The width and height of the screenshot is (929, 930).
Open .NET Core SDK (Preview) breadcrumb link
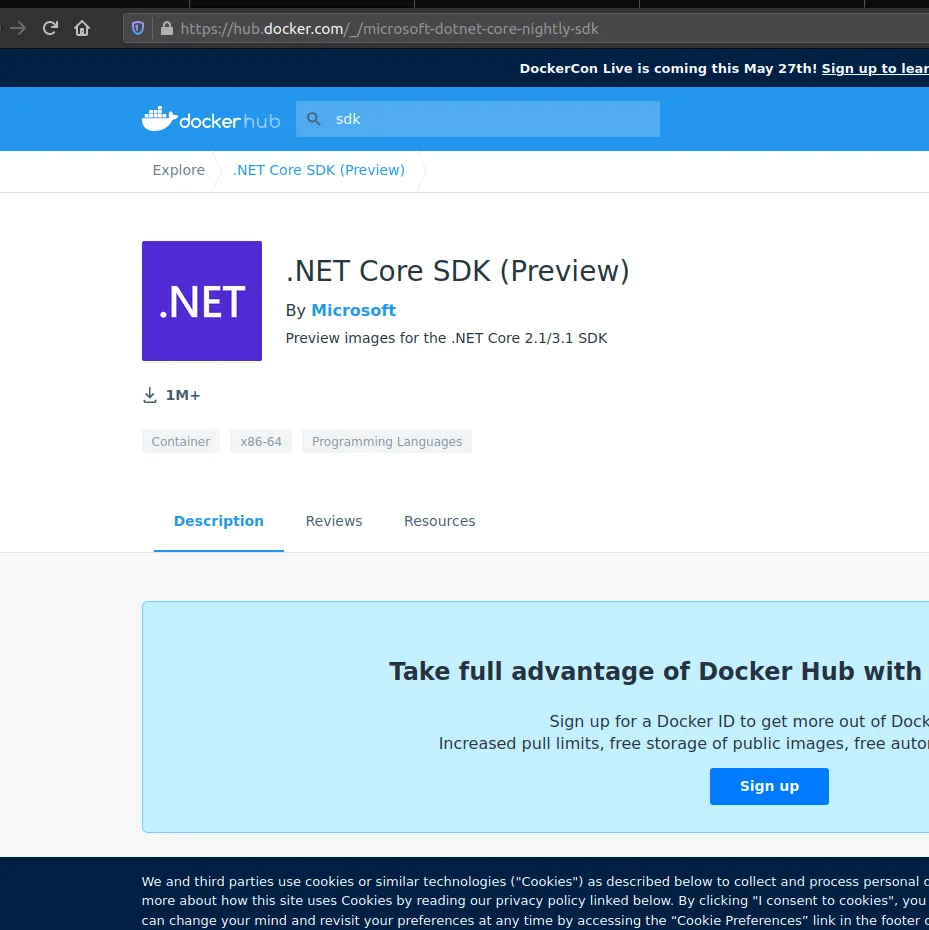point(319,170)
